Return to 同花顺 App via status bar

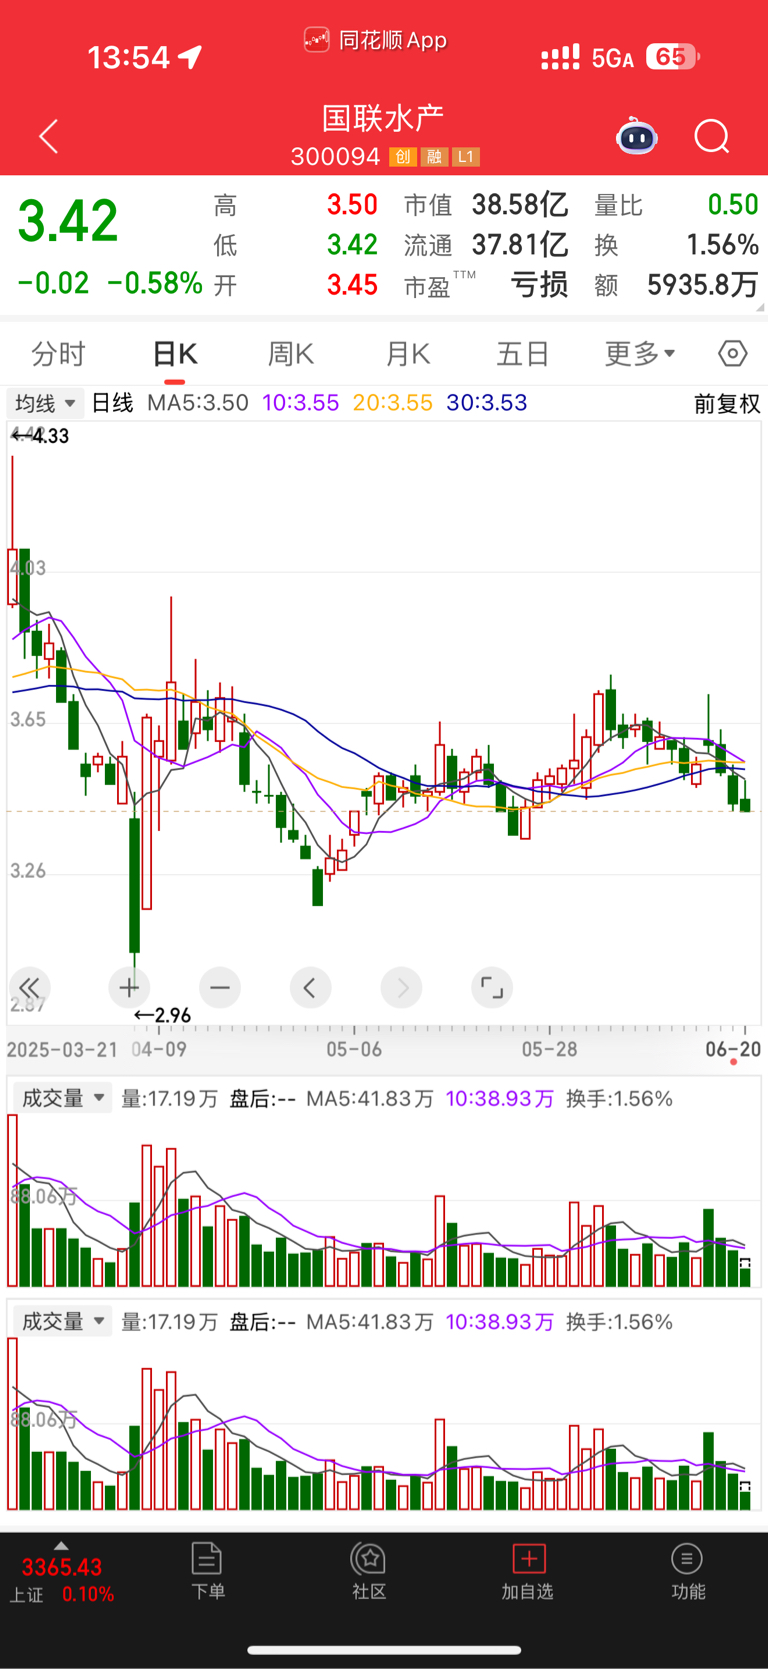click(375, 40)
